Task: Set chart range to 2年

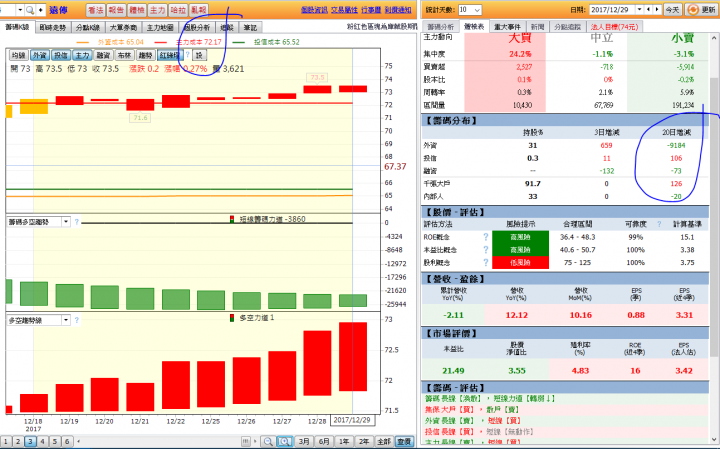Action: 364,442
